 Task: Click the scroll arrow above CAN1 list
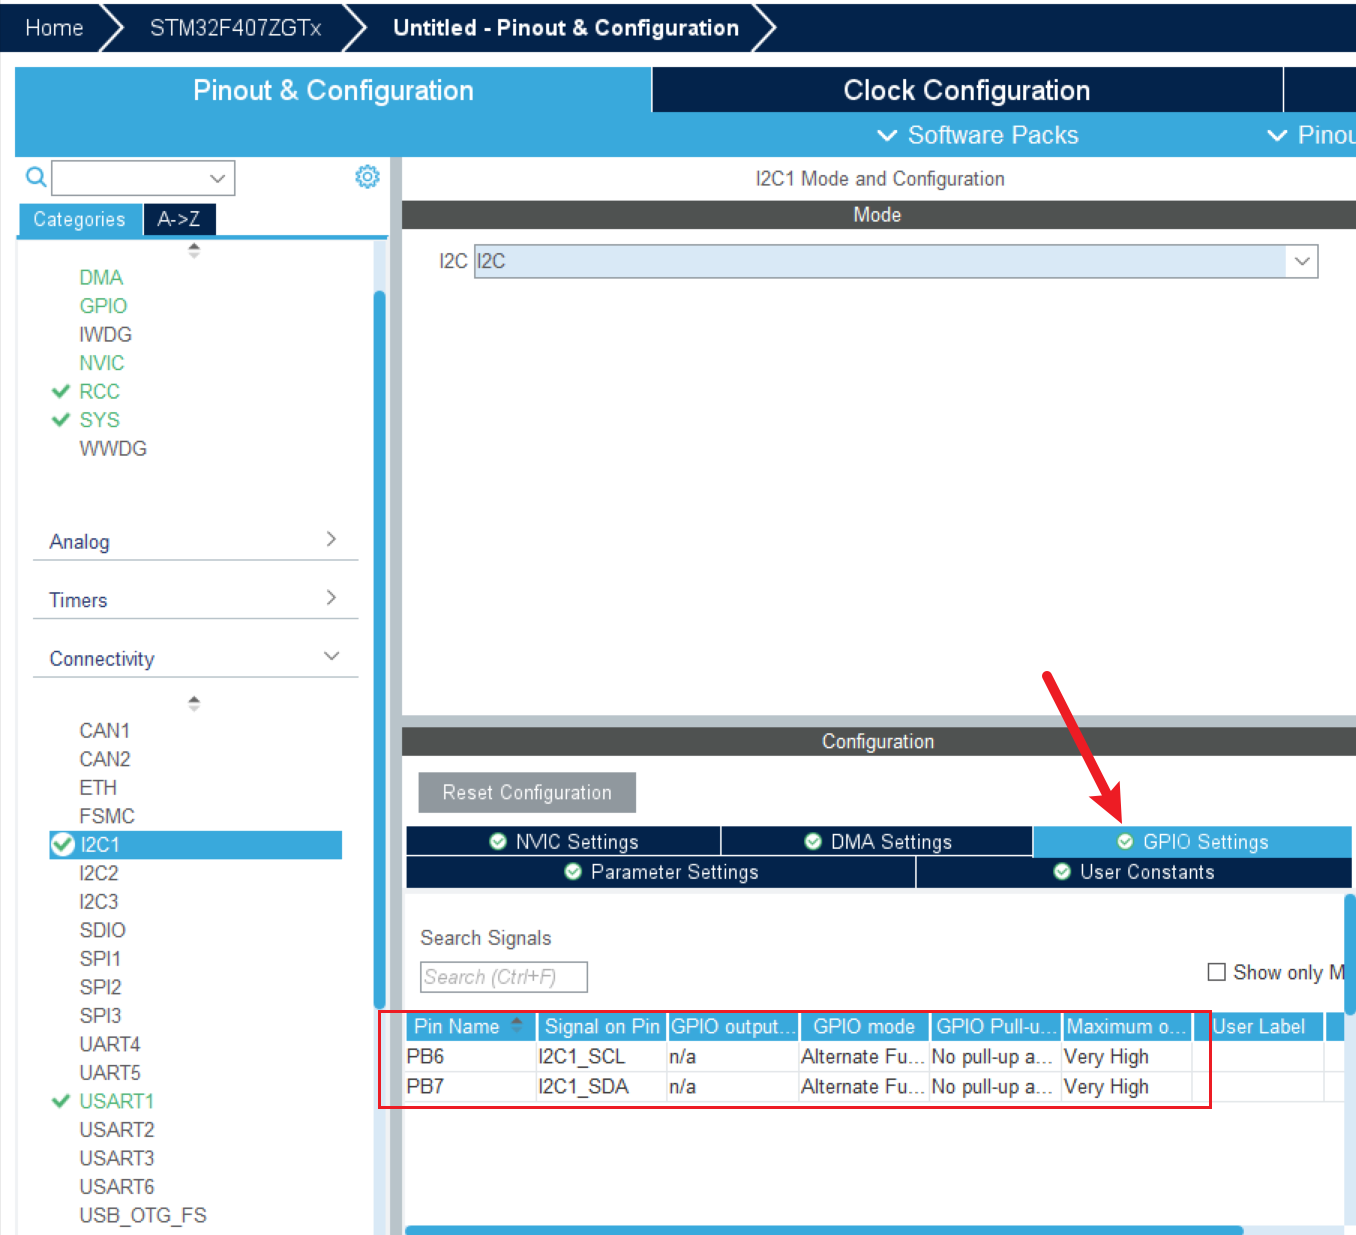pos(194,703)
